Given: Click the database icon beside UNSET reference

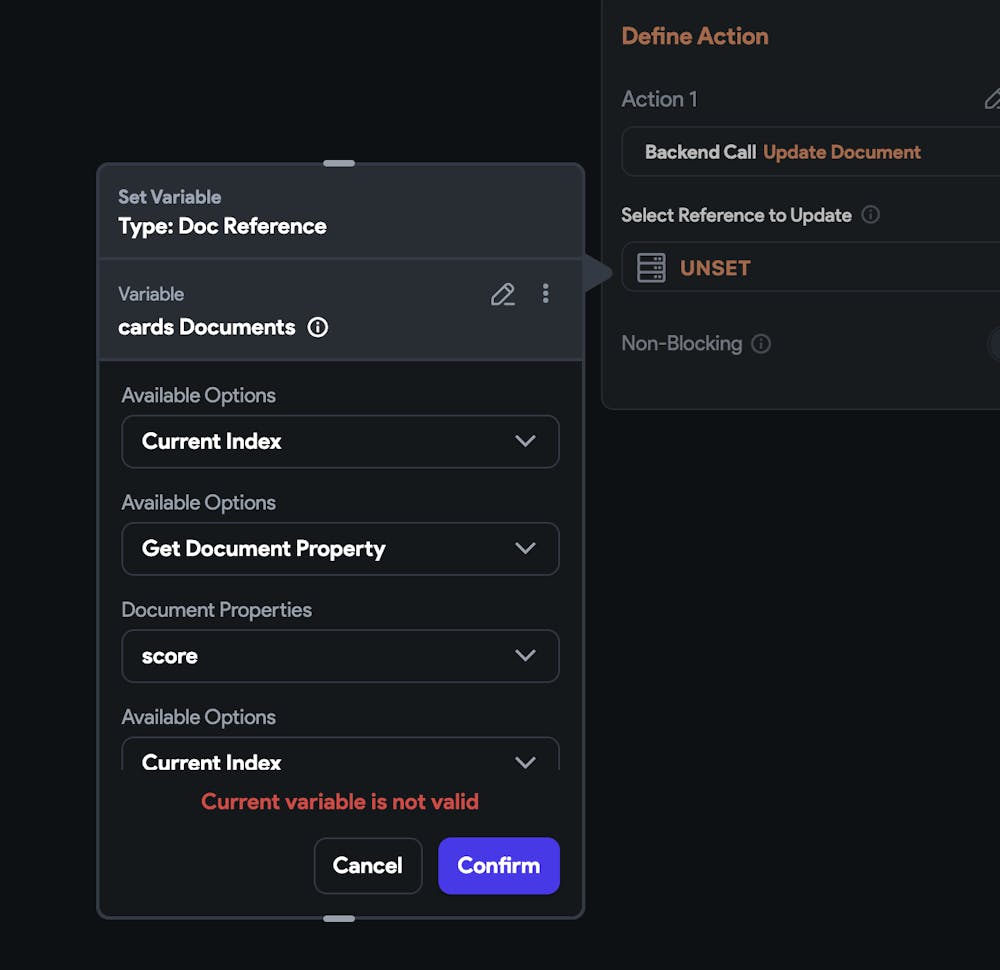Looking at the screenshot, I should (x=650, y=267).
